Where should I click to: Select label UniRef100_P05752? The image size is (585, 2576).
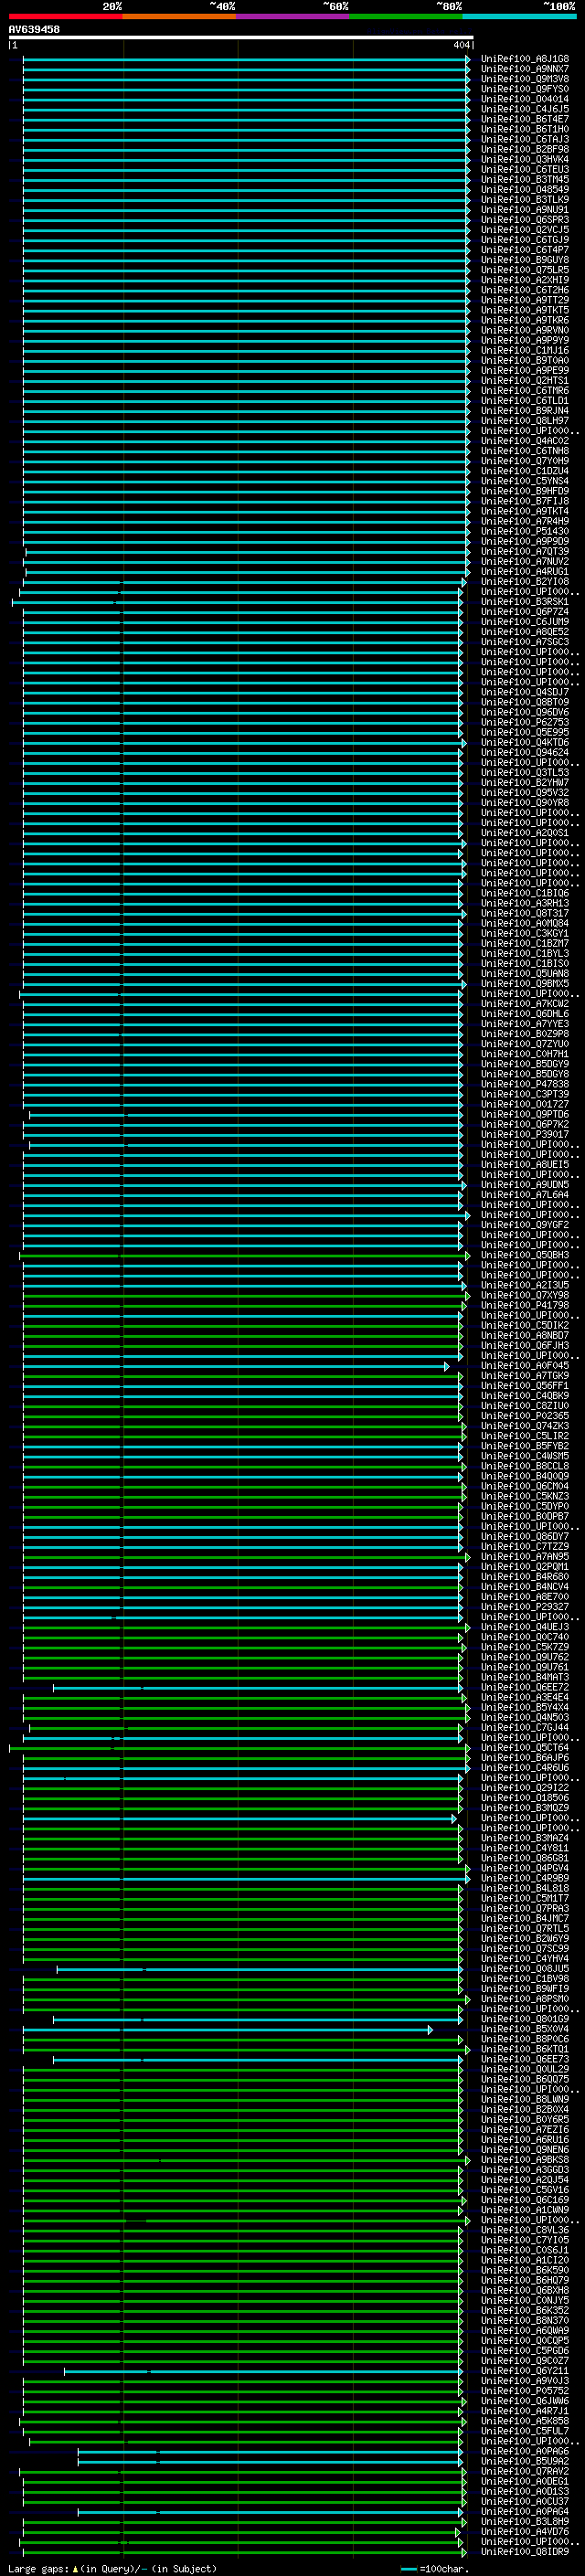point(525,2392)
